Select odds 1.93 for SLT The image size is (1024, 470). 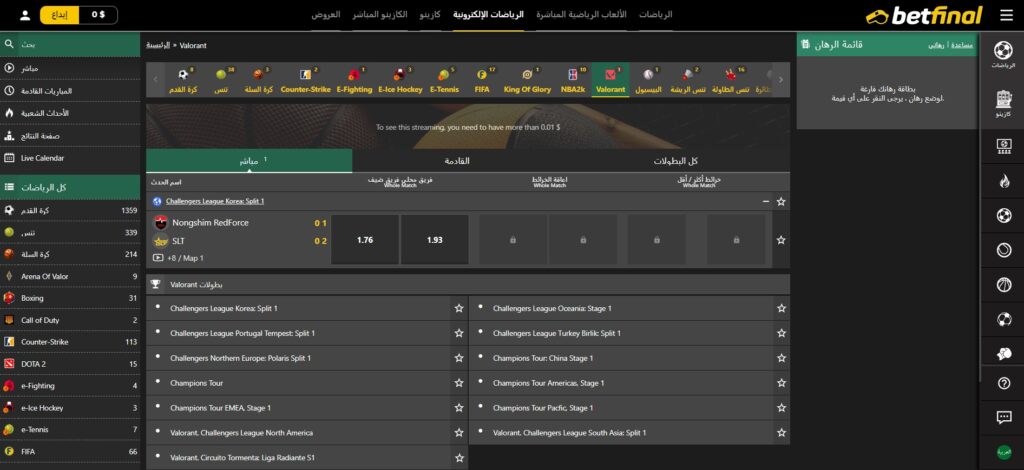click(x=434, y=240)
